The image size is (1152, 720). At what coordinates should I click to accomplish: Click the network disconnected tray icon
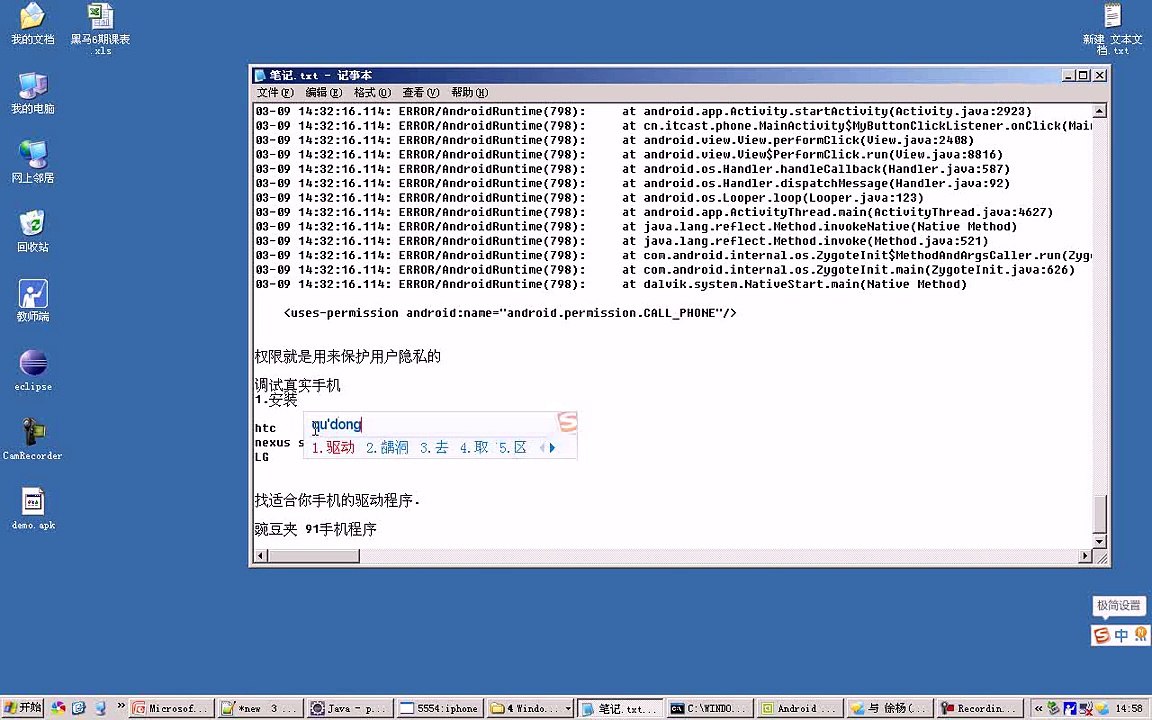1086,708
